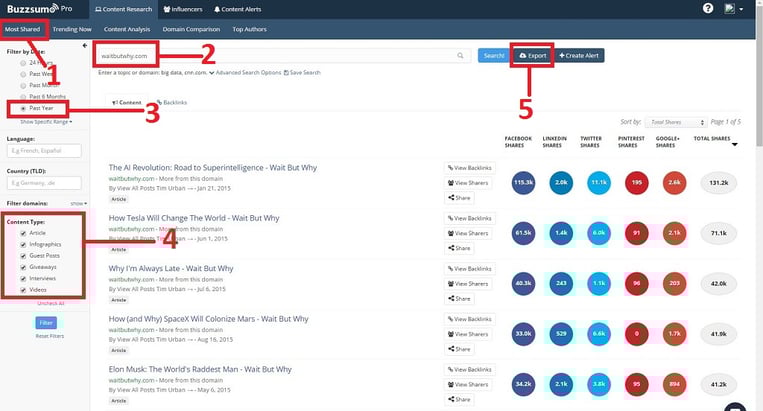Viewport: 763px width, 411px height.
Task: Share the Why I'm Always Late article
Action: tap(459, 299)
